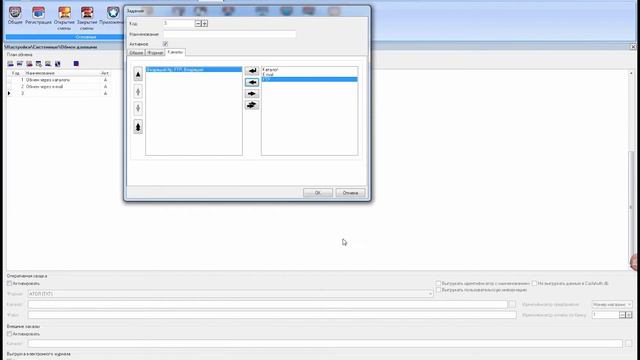Click the right-arrow transfer button

[252, 94]
